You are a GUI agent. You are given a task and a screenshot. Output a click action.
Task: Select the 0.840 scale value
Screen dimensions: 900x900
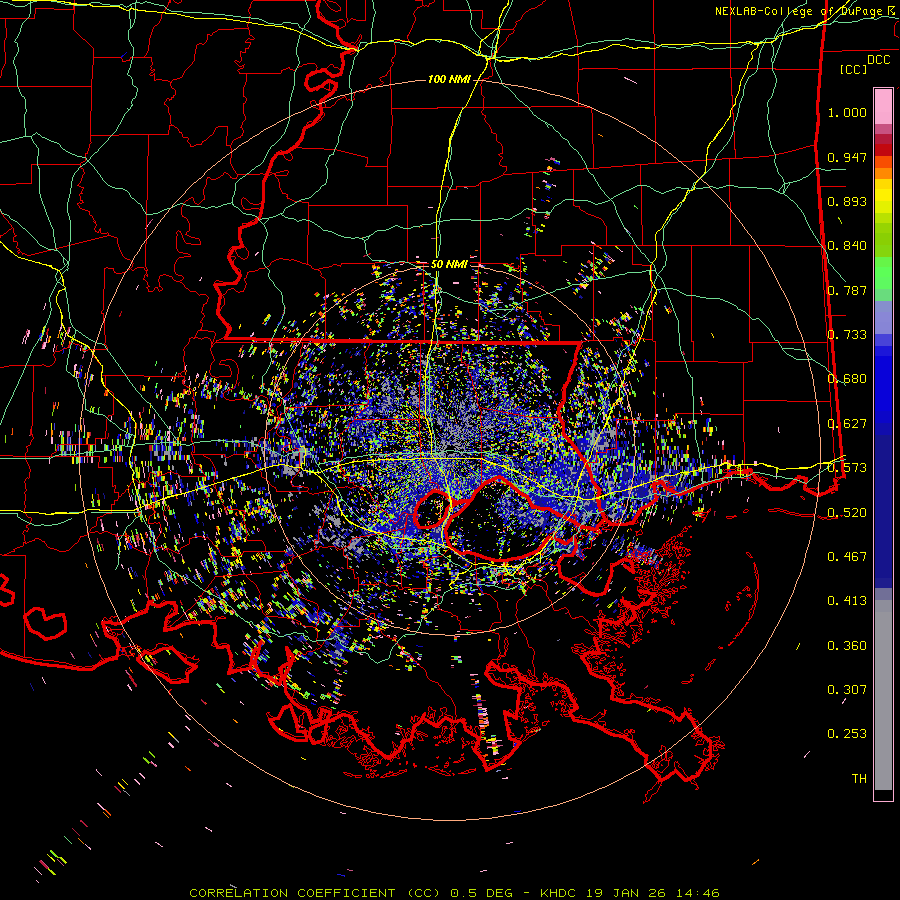(847, 246)
